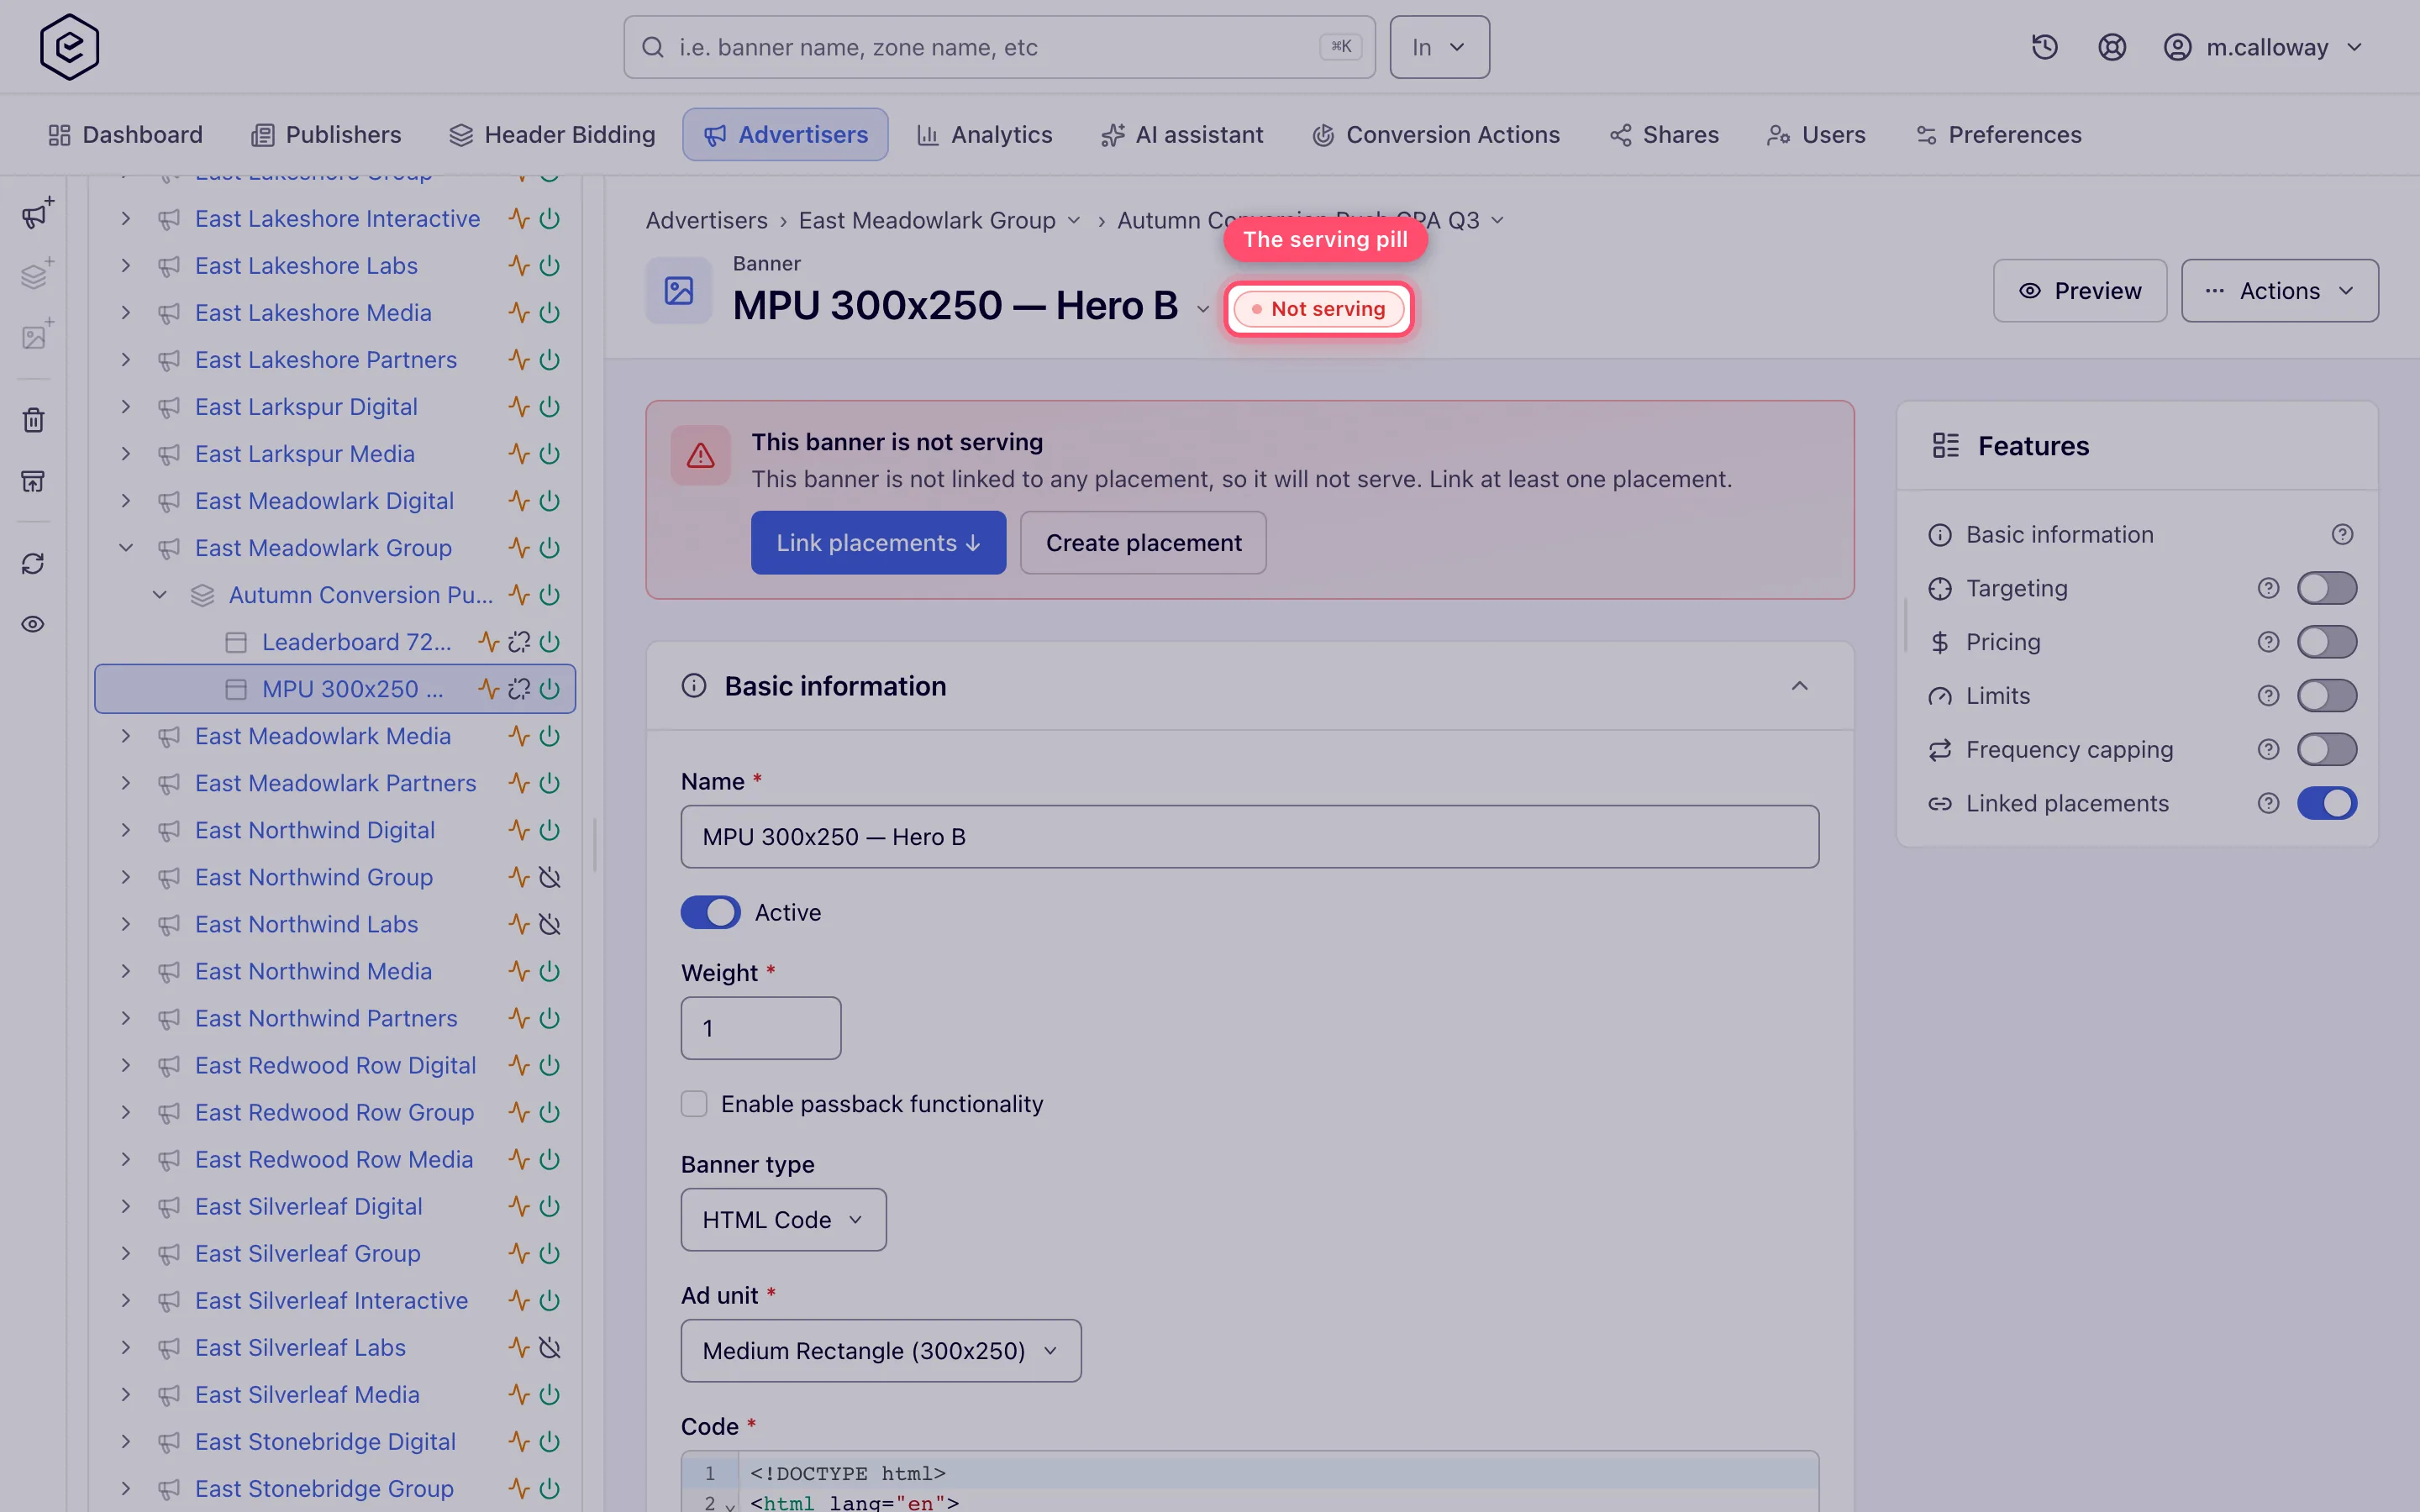Collapse East Meadowlark Group tree node
2420x1512 pixels.
pos(126,548)
